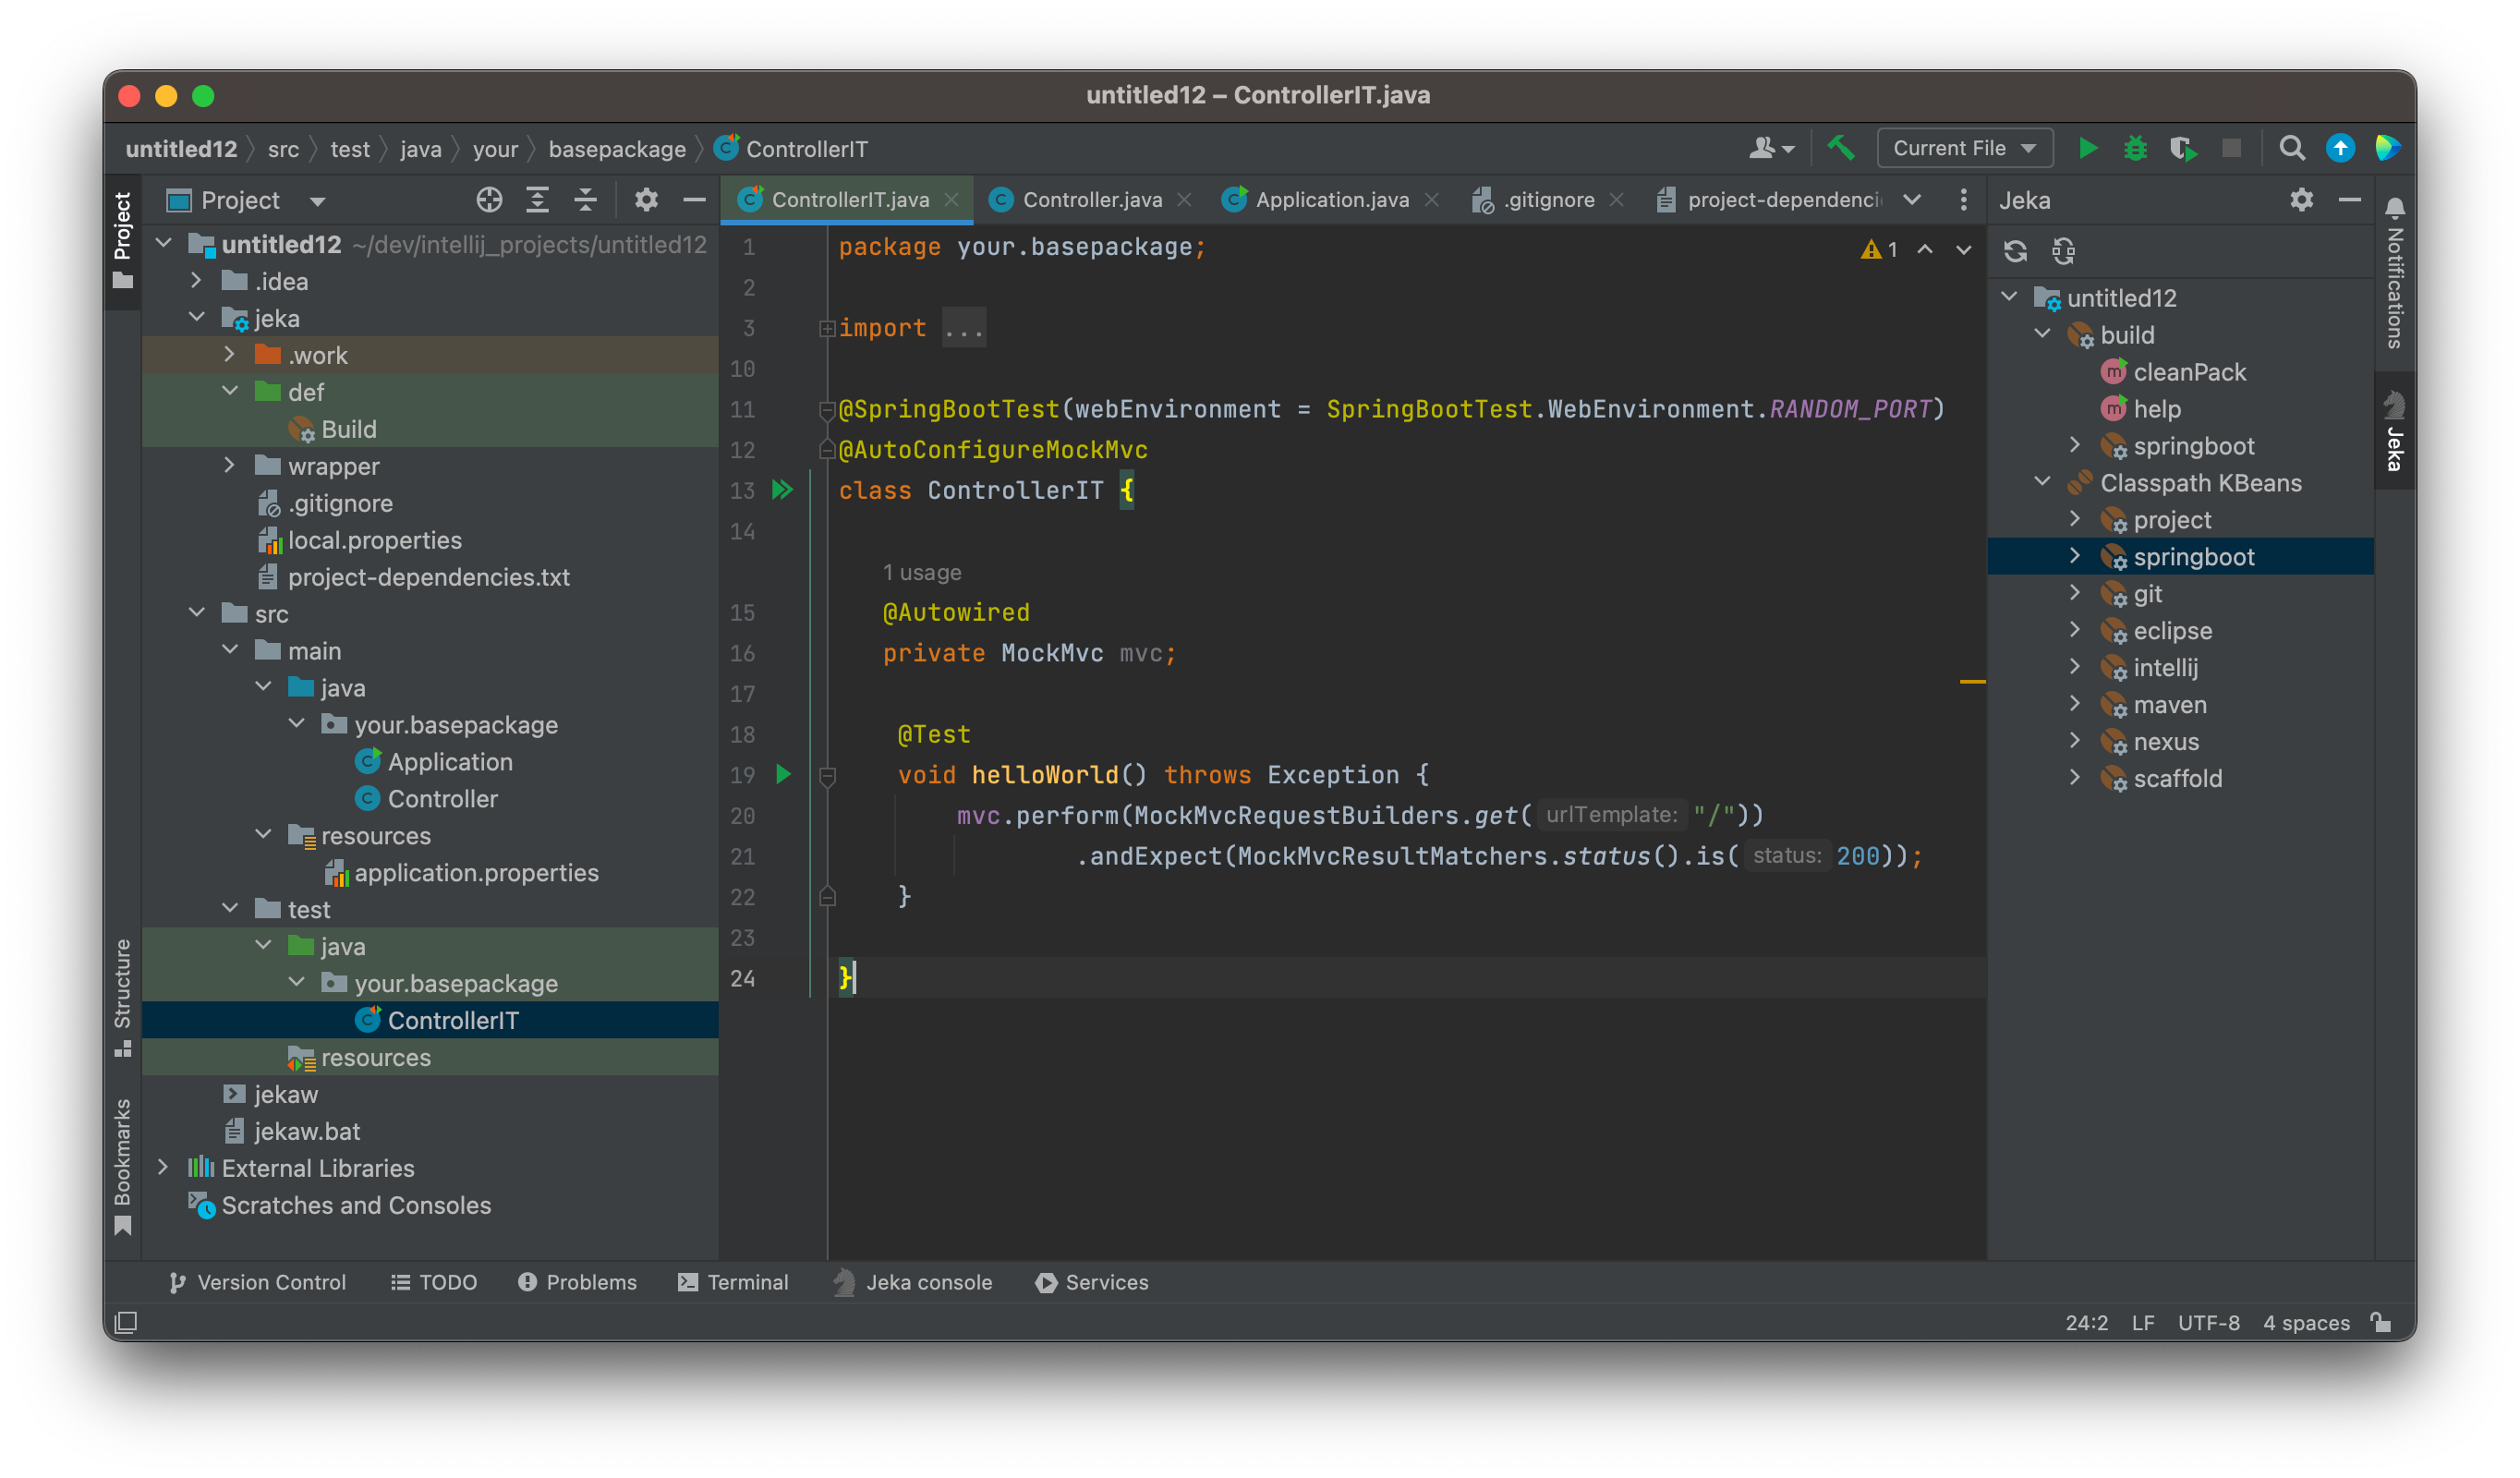Viewport: 2520px width, 1478px height.
Task: Open Current File run configuration dropdown
Action: point(1964,148)
